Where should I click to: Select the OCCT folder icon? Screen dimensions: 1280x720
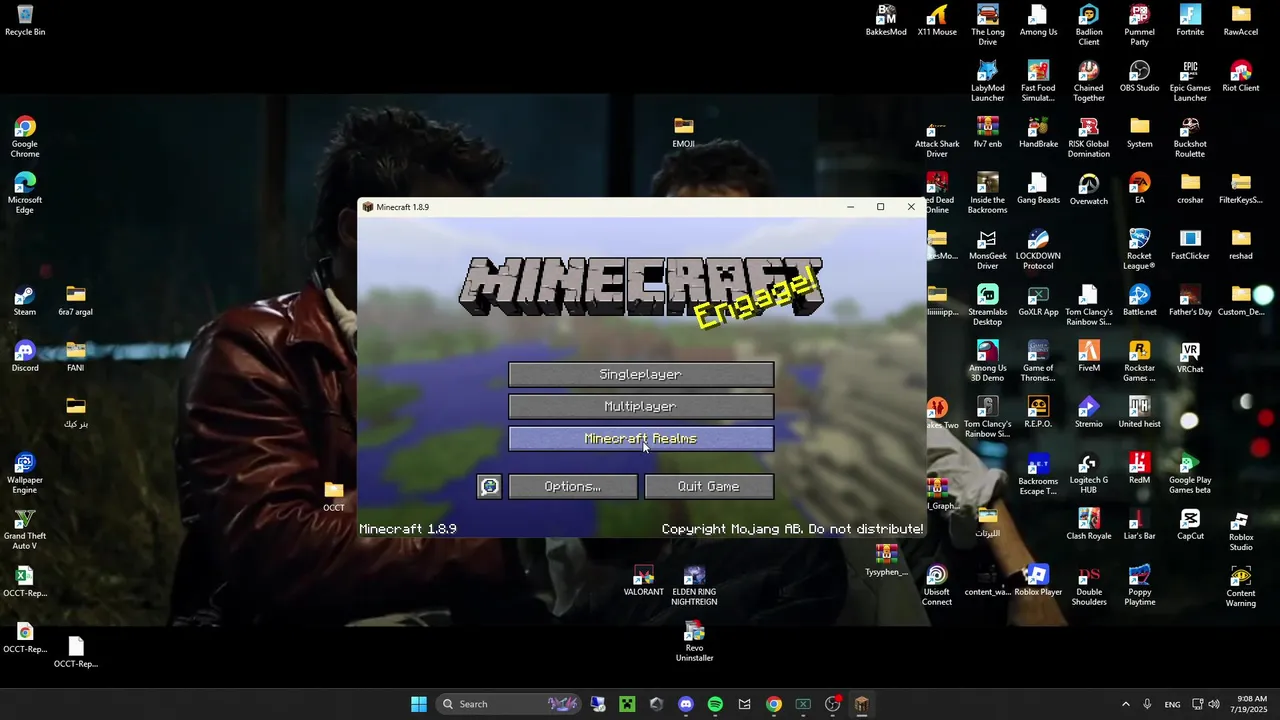tap(334, 496)
